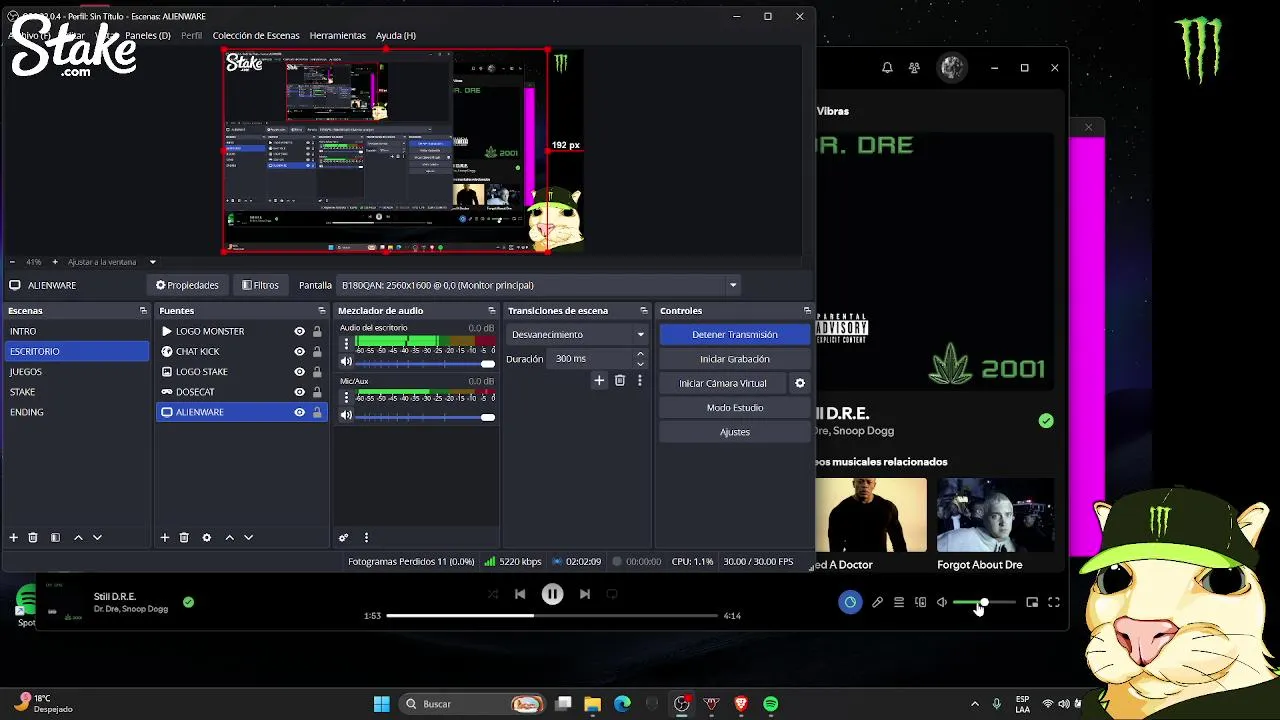Viewport: 1280px width, 720px height.
Task: Hide the DOSECAT source
Action: click(299, 391)
